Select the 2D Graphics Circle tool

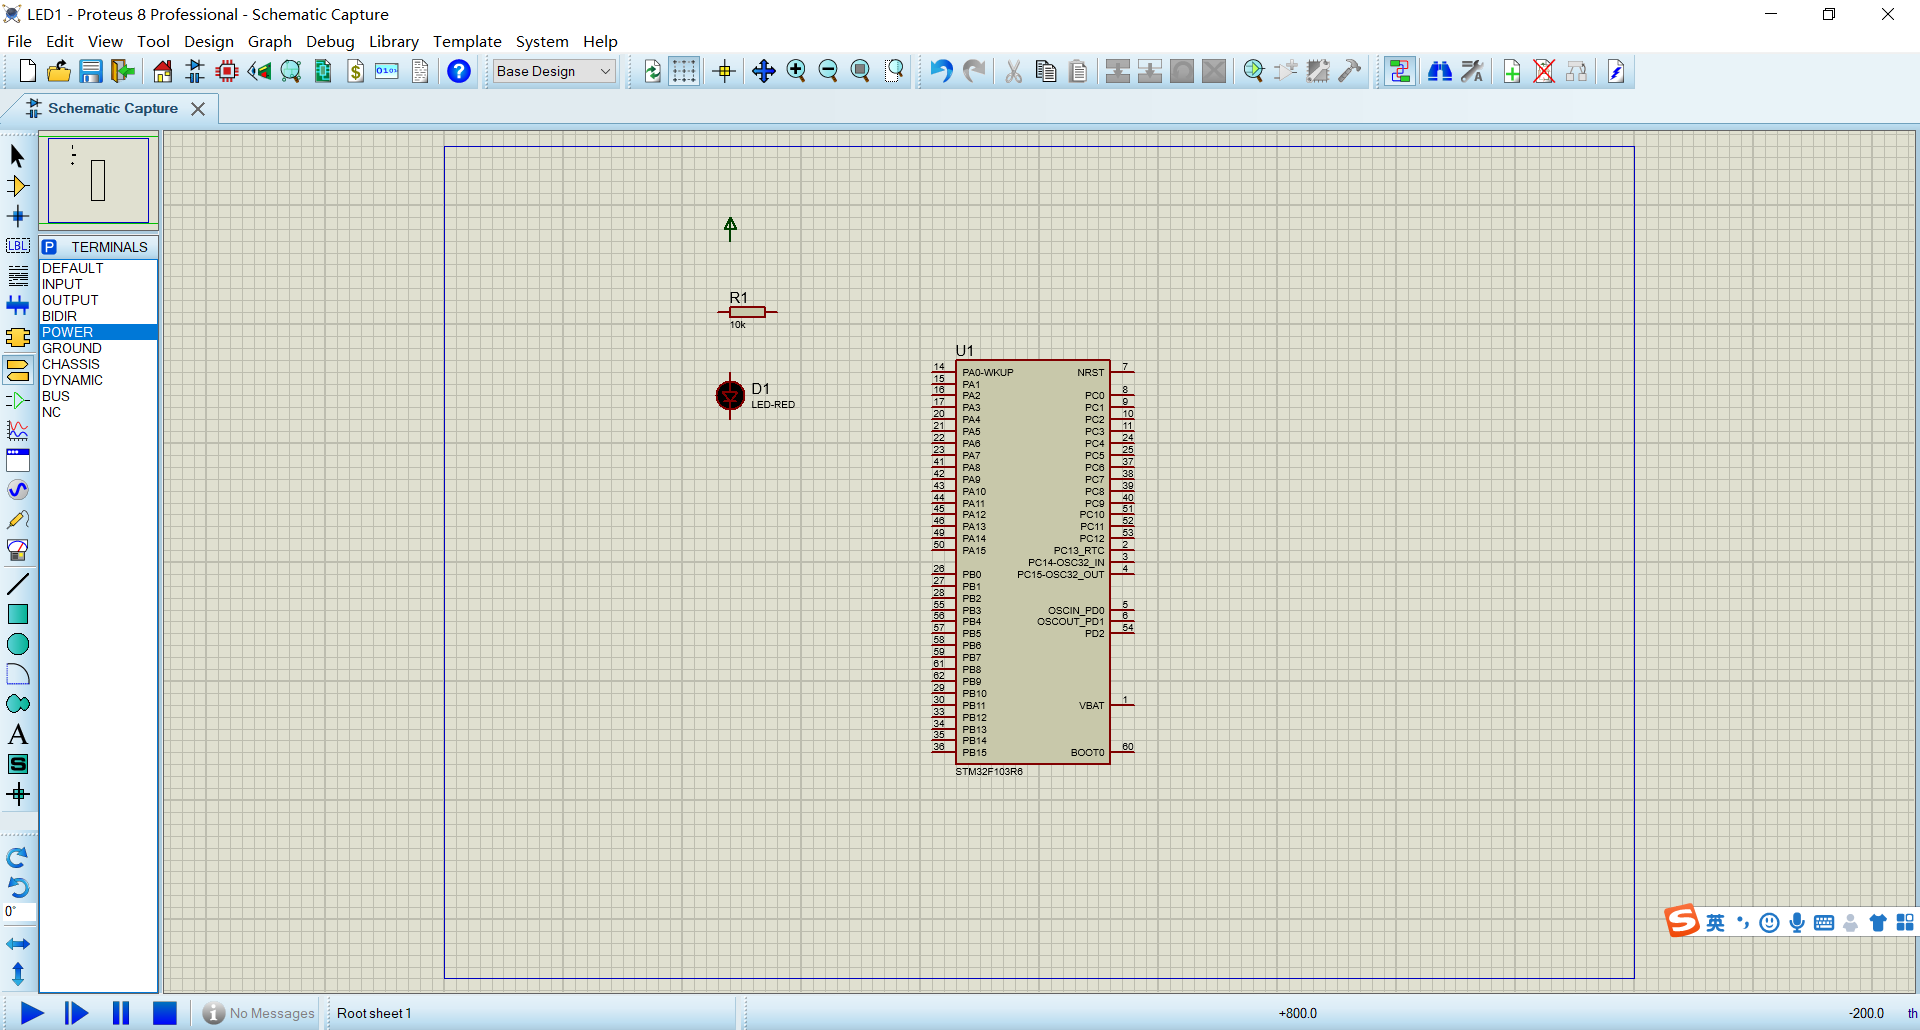click(x=17, y=644)
